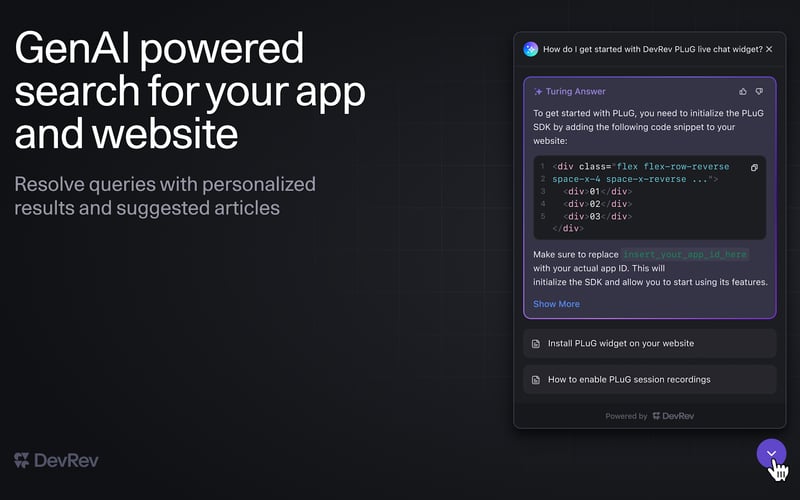The height and width of the screenshot is (500, 800).
Task: Click the colorful AI avatar icon beside the query
Action: [531, 49]
